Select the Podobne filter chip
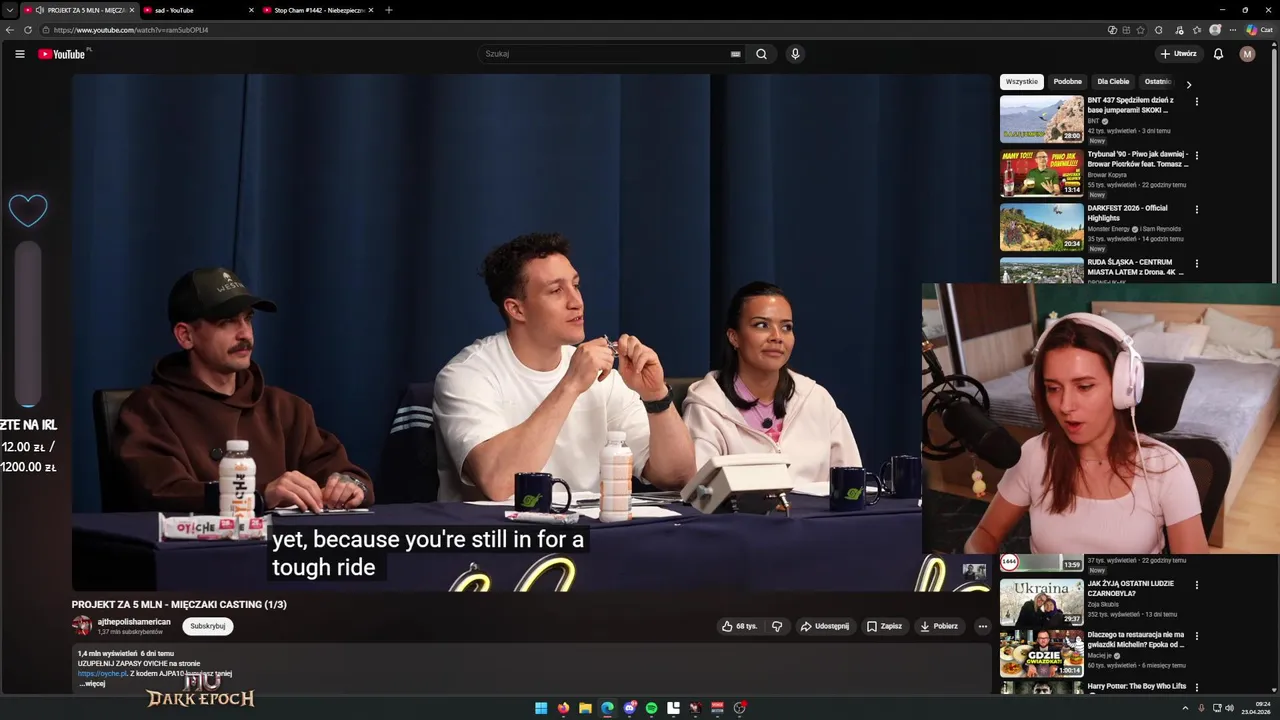1280x720 pixels. [x=1067, y=82]
